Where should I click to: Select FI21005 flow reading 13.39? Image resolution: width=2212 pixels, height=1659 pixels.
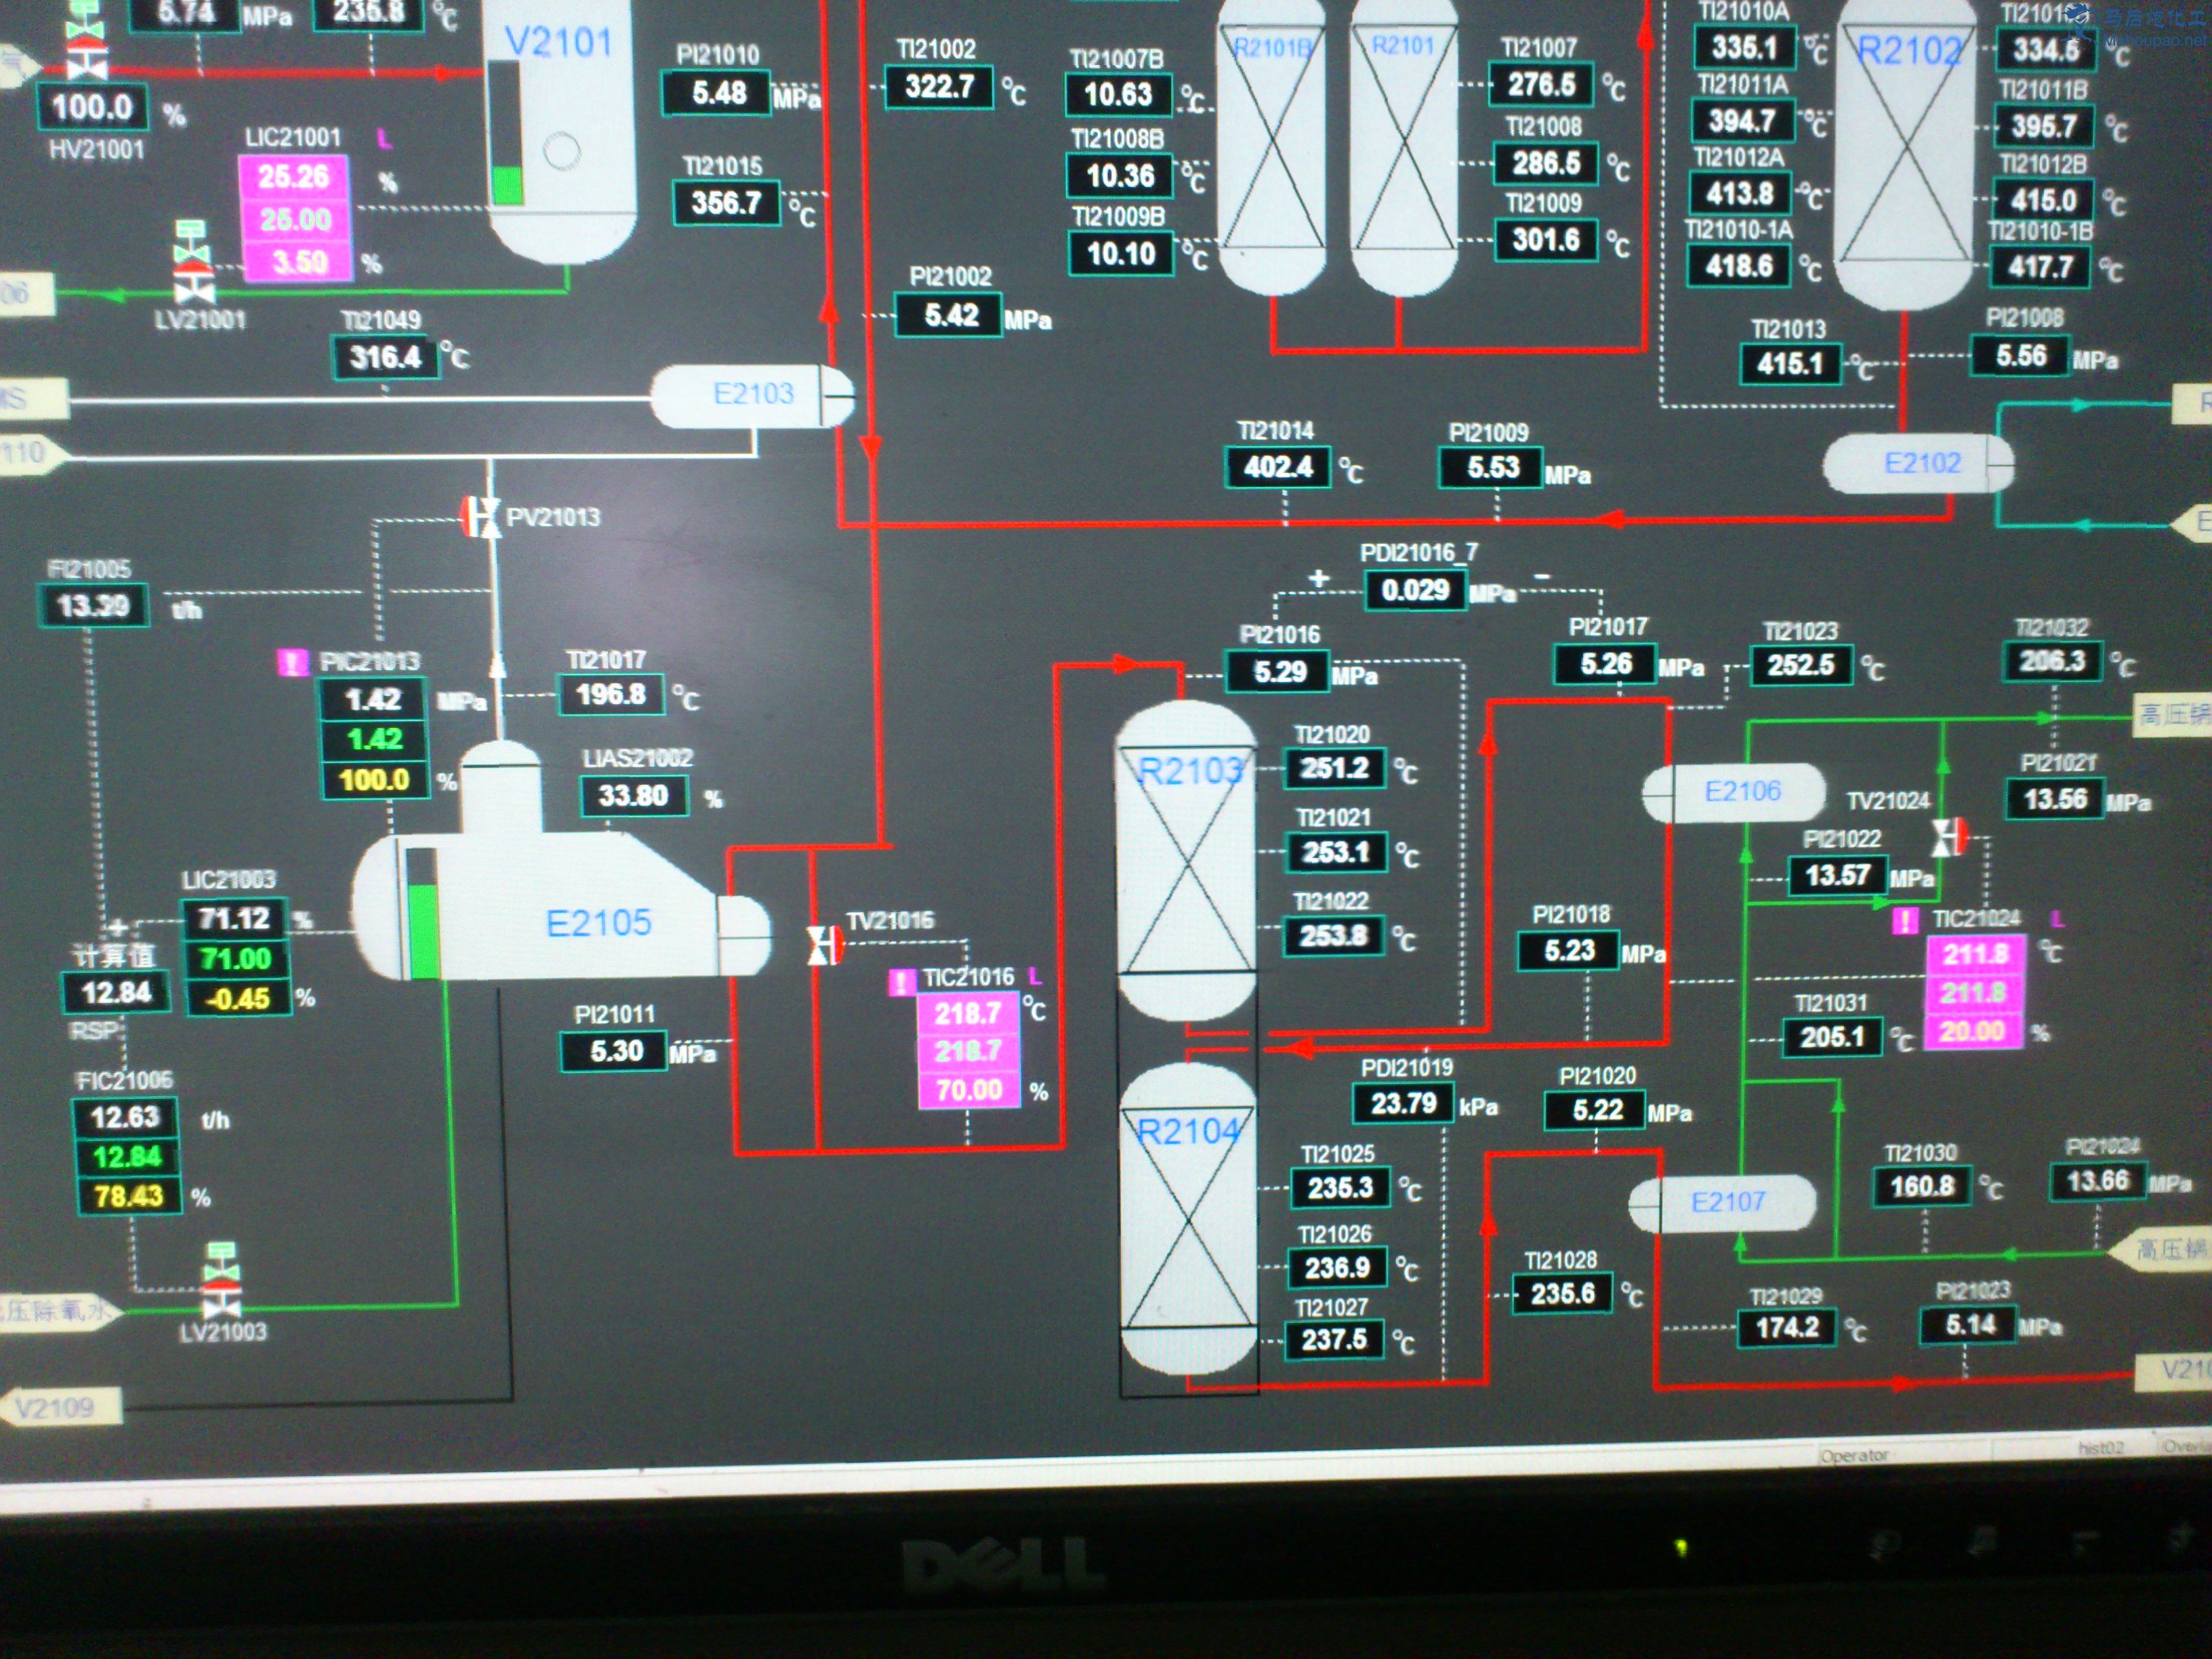[92, 606]
